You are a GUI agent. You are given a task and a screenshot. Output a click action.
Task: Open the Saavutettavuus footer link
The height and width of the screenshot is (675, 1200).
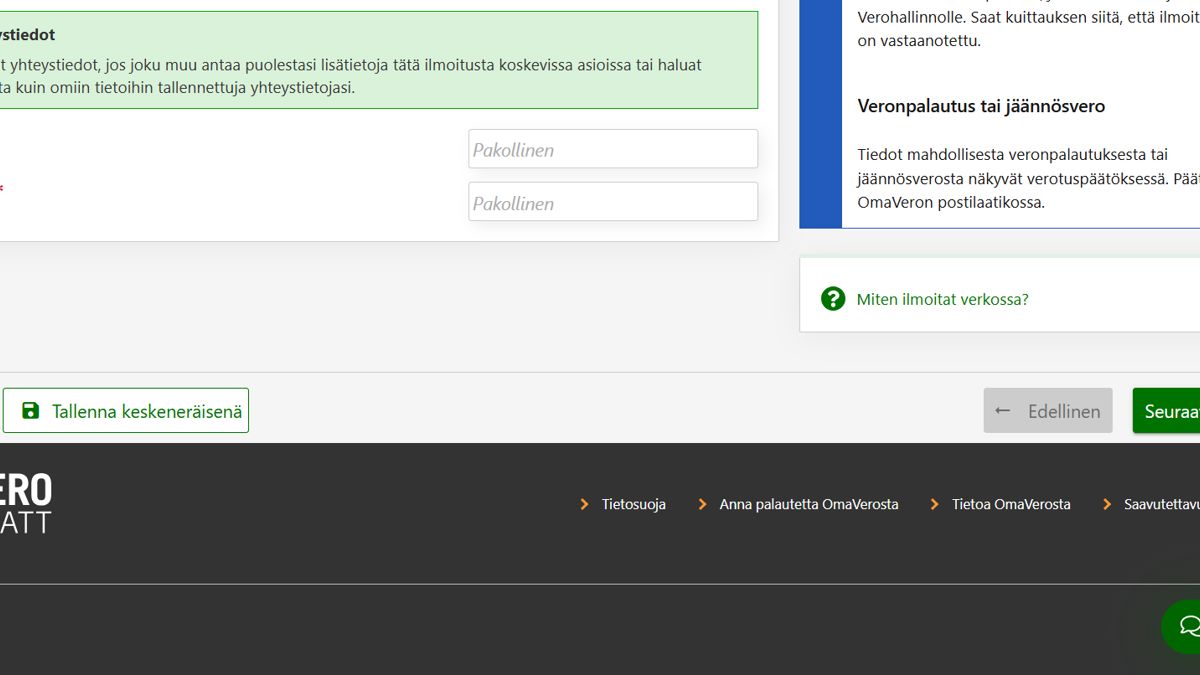click(x=1161, y=505)
